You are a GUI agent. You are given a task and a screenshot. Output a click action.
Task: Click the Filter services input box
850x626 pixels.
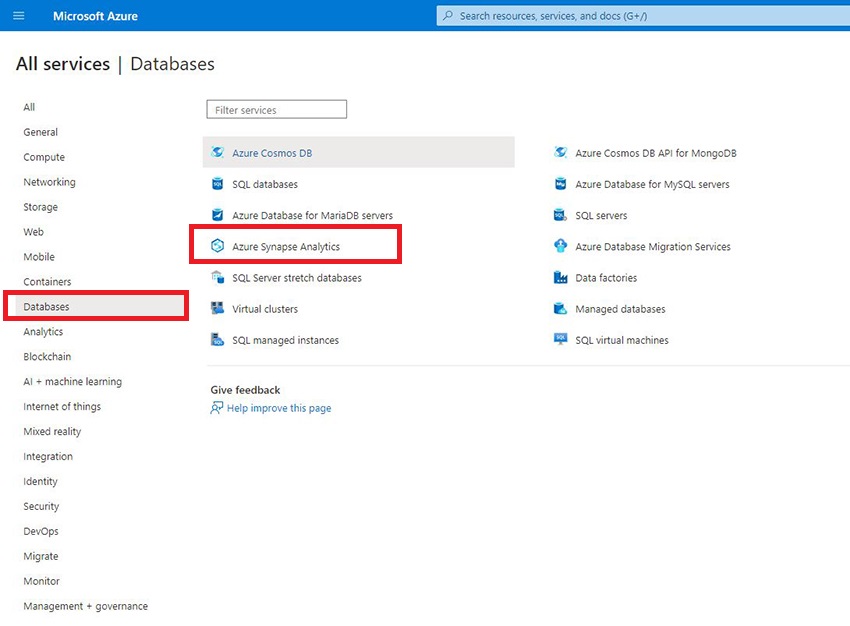[x=276, y=110]
